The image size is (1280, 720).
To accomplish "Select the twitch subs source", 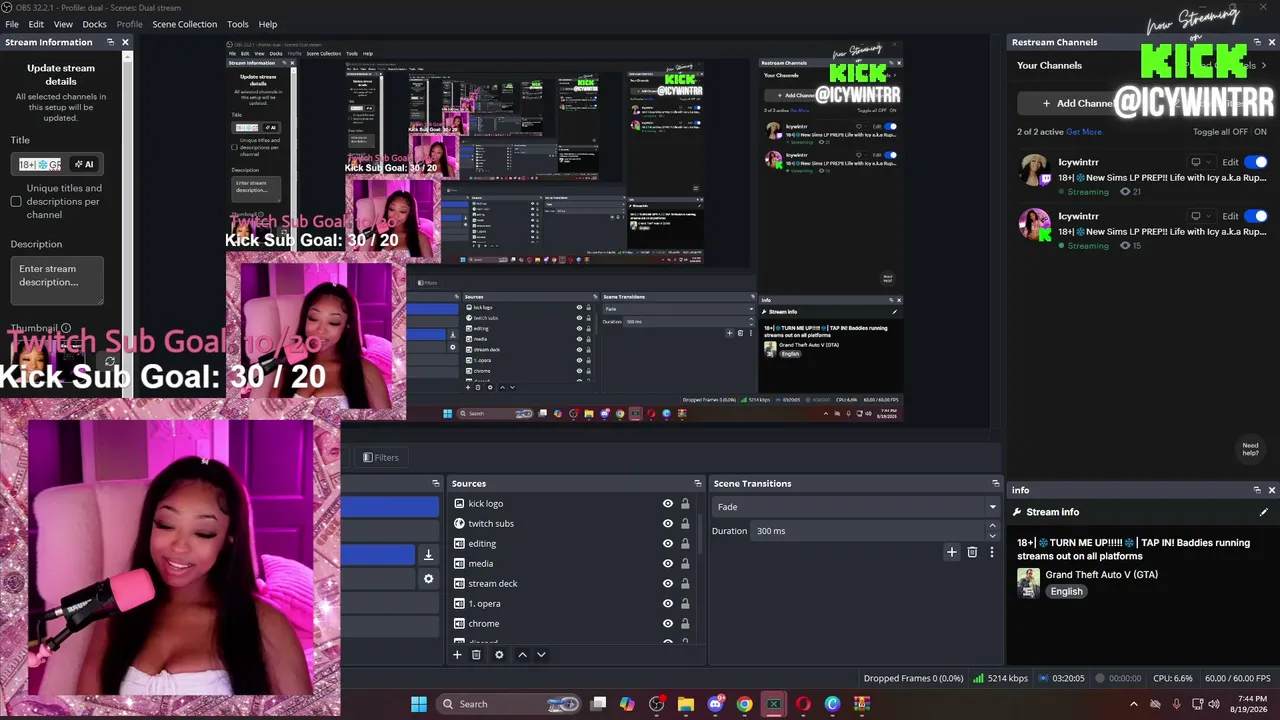I will coord(491,524).
